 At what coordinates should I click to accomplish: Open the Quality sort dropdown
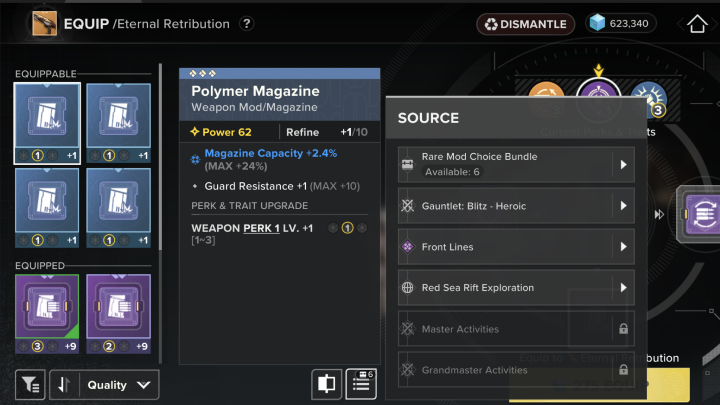click(119, 384)
